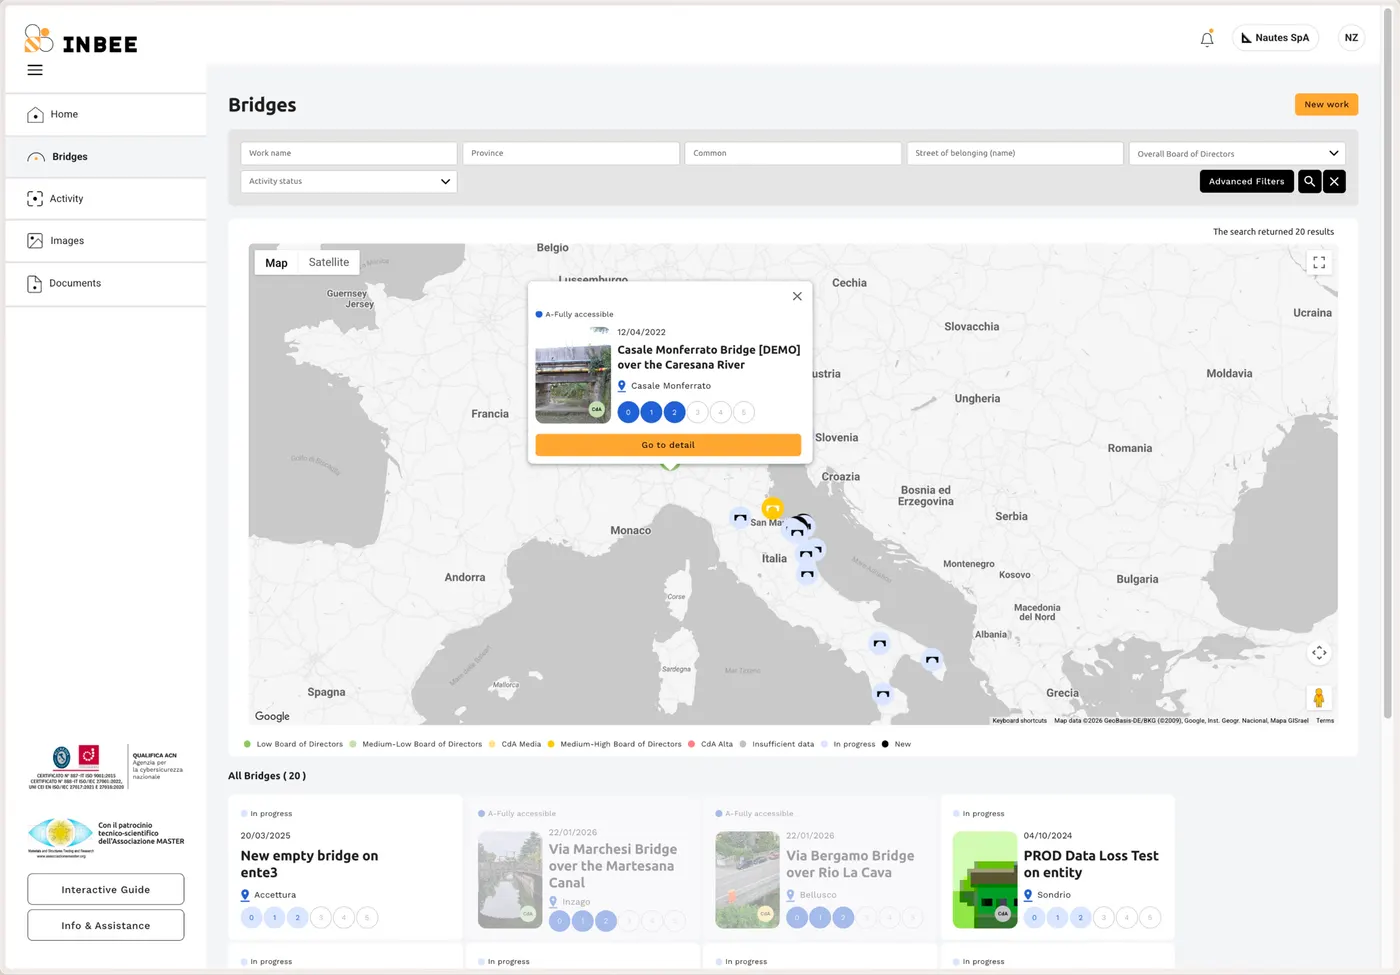Click the Work name input field

pyautogui.click(x=349, y=153)
